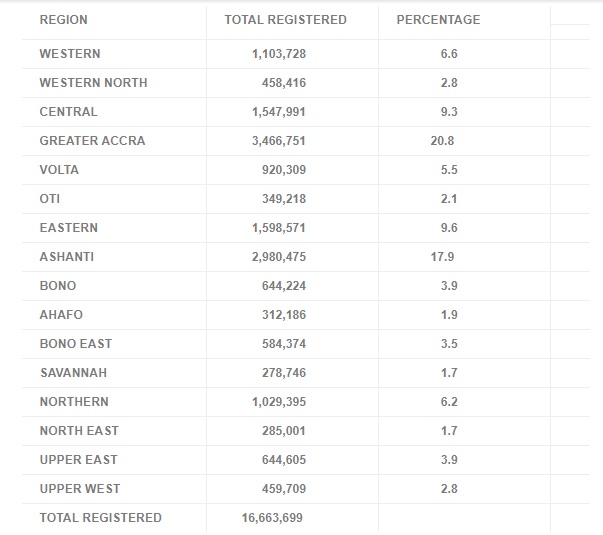Click the BONO EAST region name
Screen dimensions: 603x535
76,343
